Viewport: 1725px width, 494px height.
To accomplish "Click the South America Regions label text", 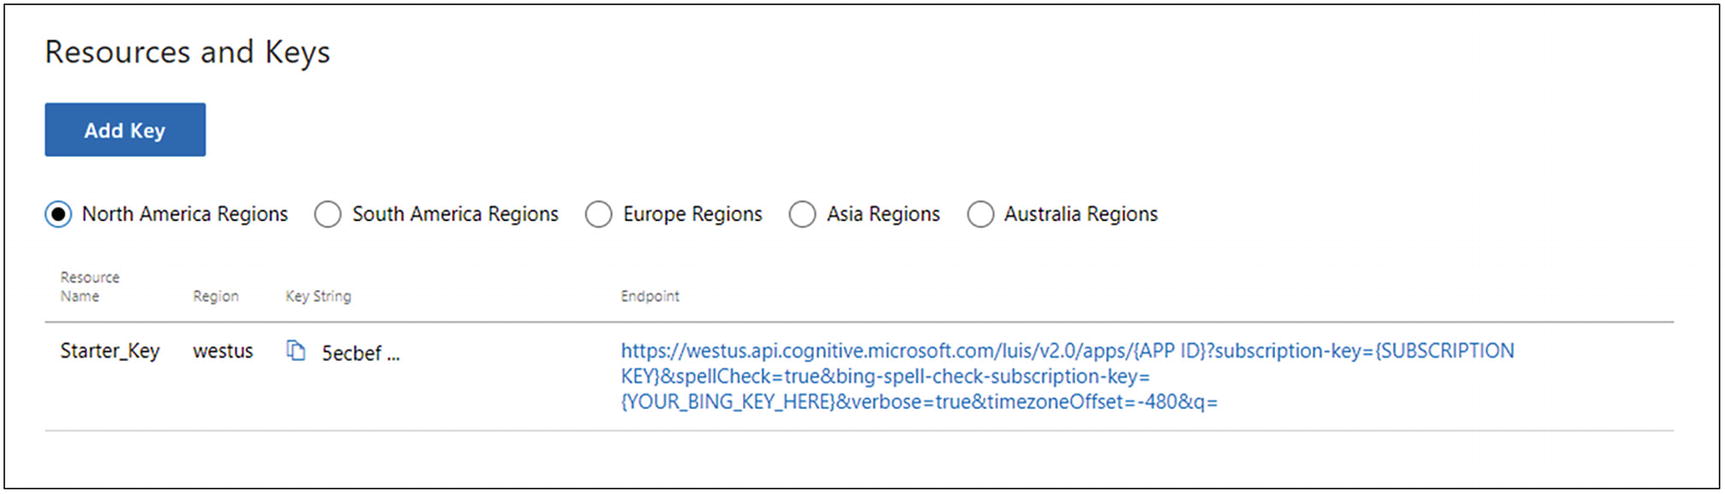I will coord(455,214).
